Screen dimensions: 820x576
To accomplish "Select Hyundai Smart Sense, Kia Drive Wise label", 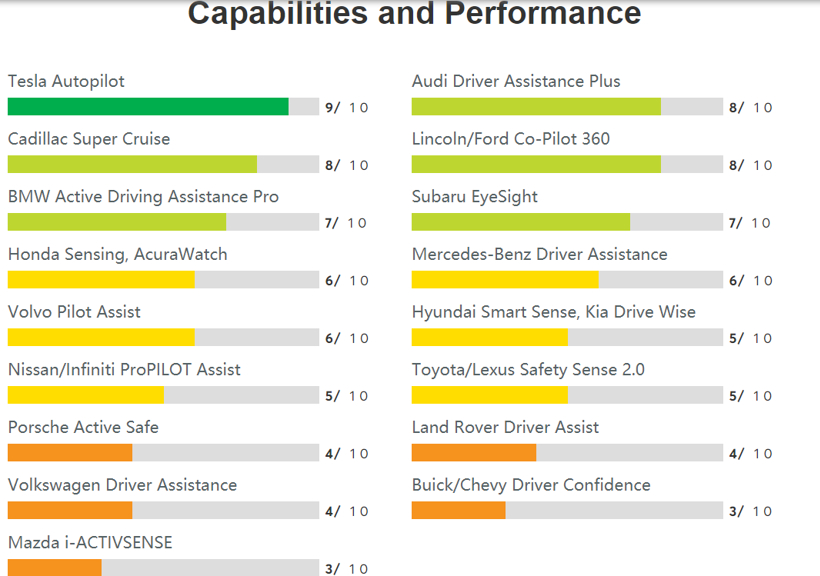I will click(x=554, y=312).
